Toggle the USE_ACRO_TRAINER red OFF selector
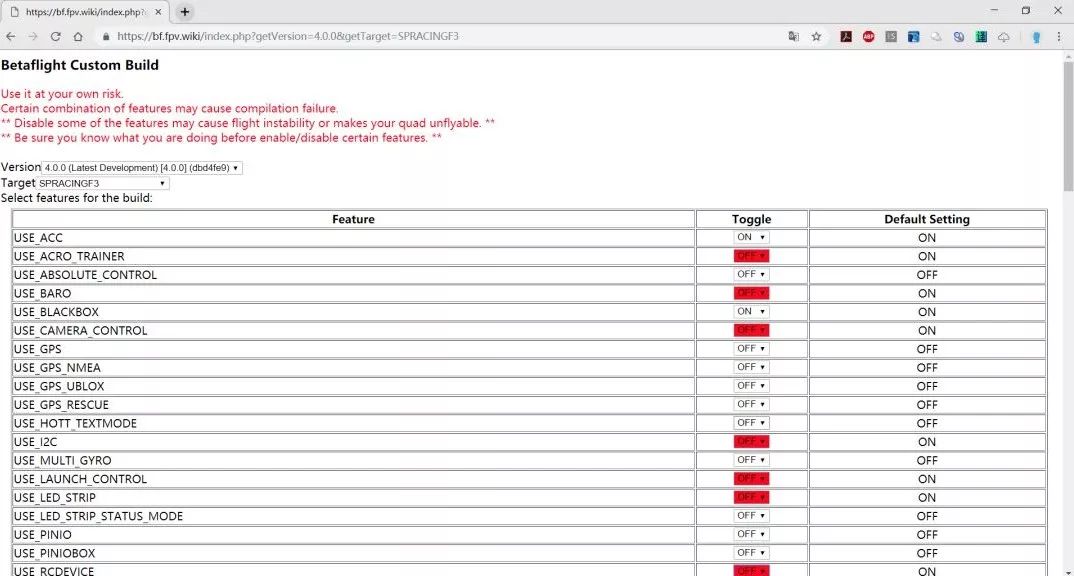 (751, 256)
